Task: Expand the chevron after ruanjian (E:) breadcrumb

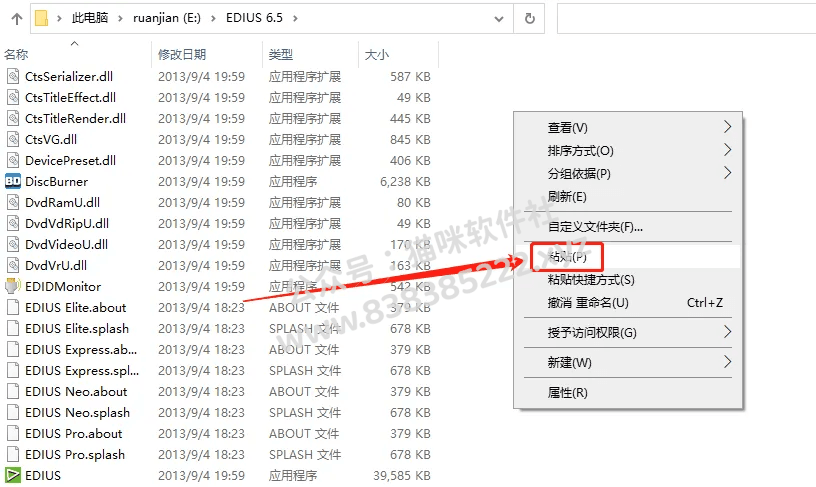Action: point(213,19)
